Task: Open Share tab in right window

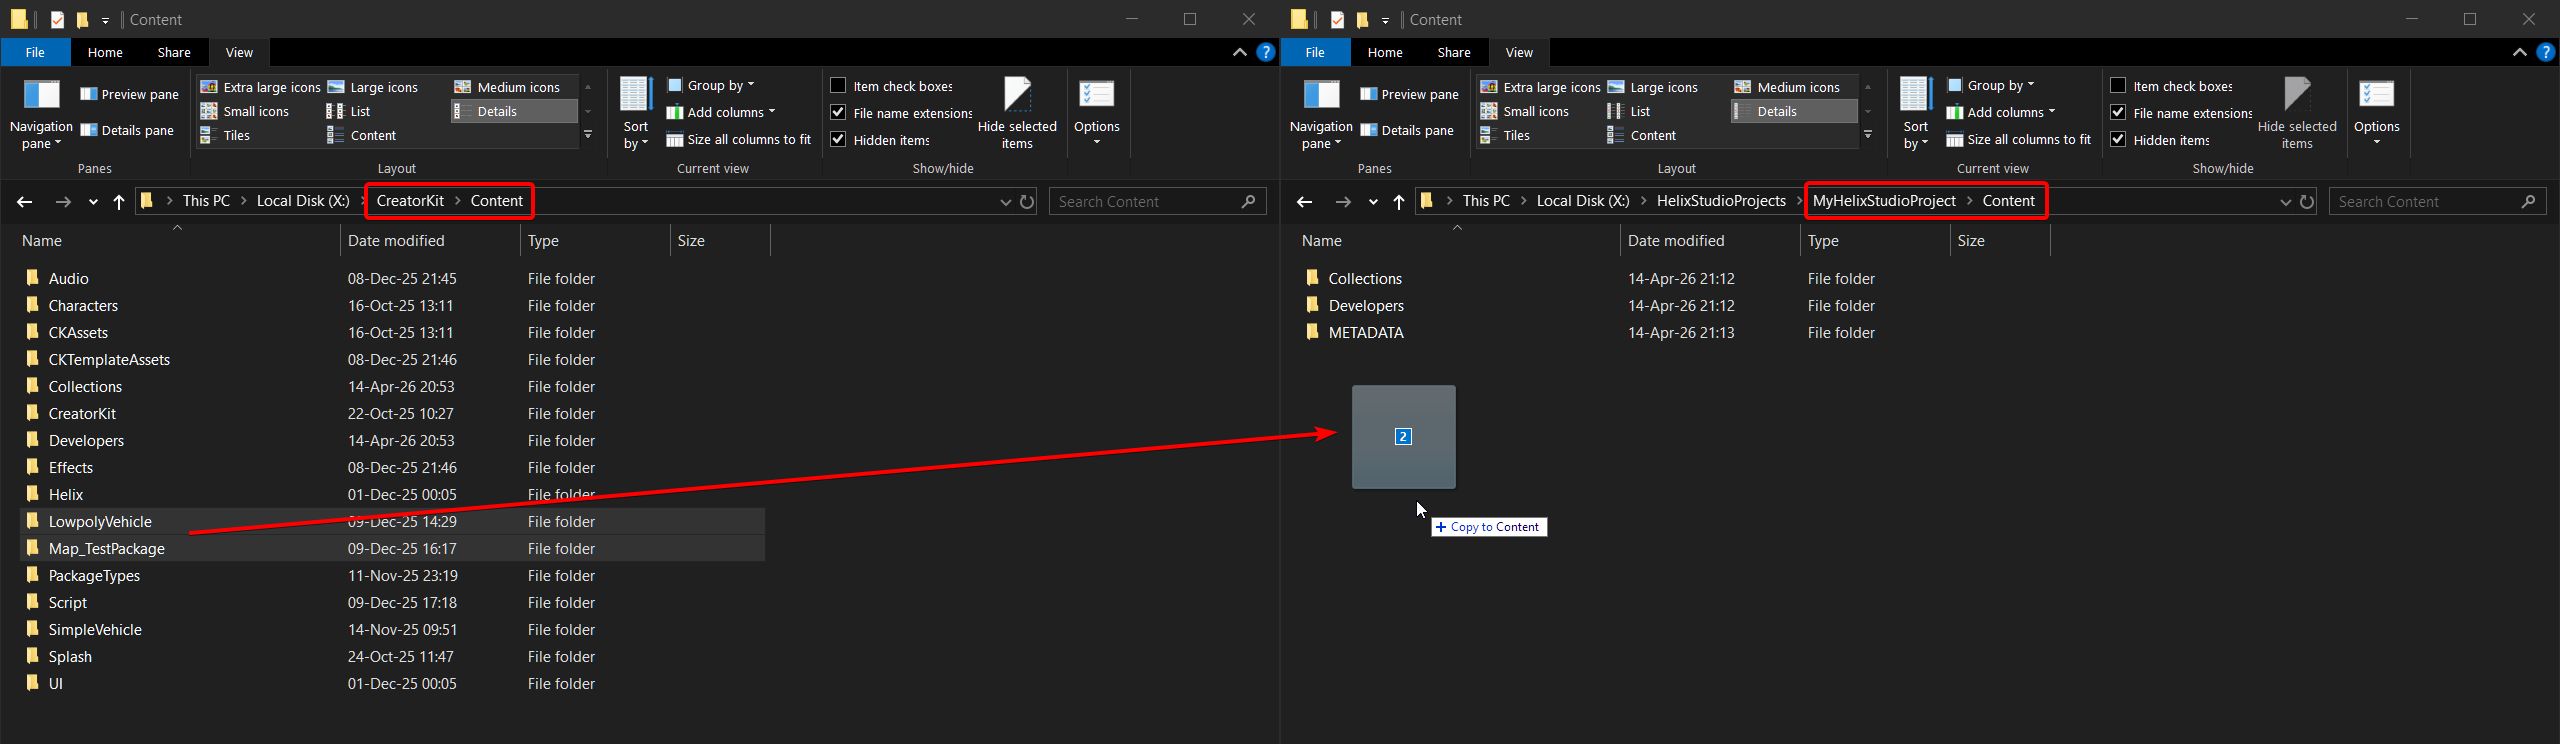Action: 1454,52
